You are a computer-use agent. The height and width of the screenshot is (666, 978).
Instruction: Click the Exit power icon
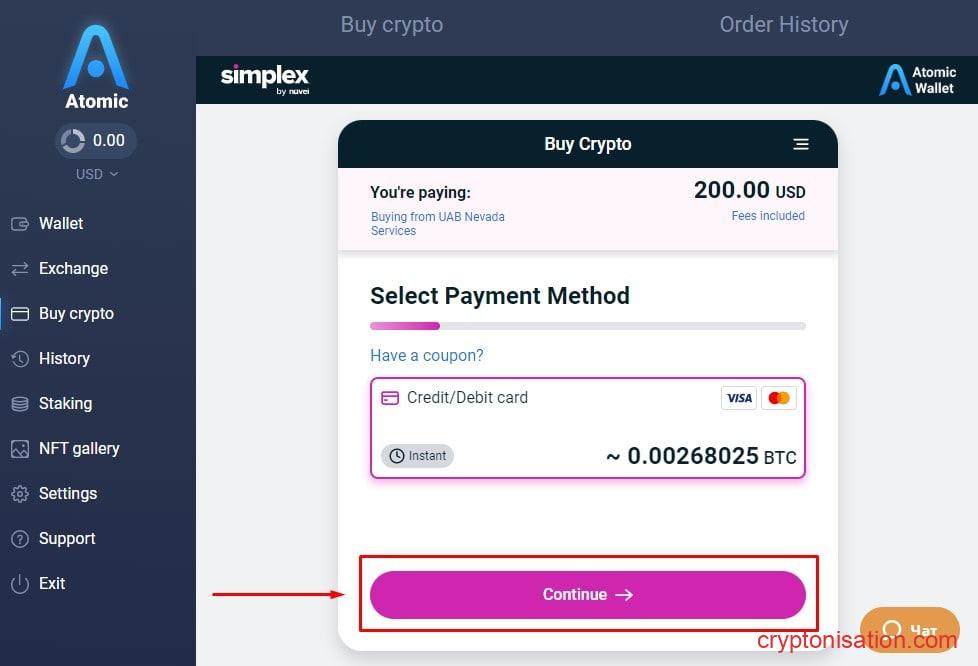20,584
